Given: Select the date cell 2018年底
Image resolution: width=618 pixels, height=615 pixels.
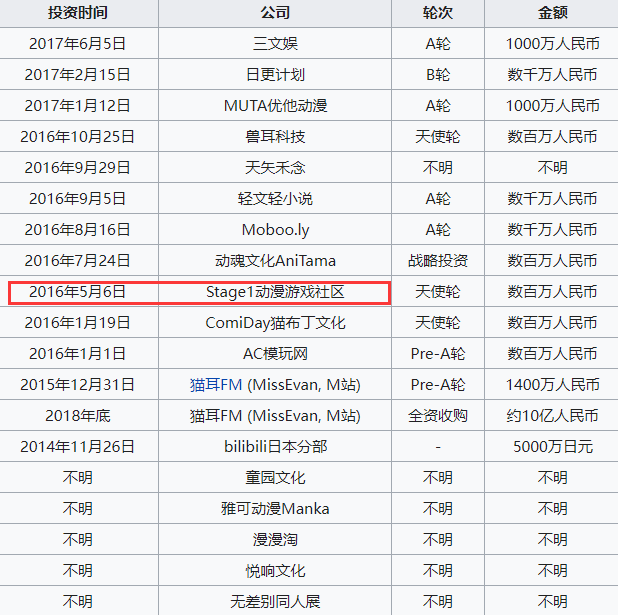Looking at the screenshot, I should coord(78,416).
